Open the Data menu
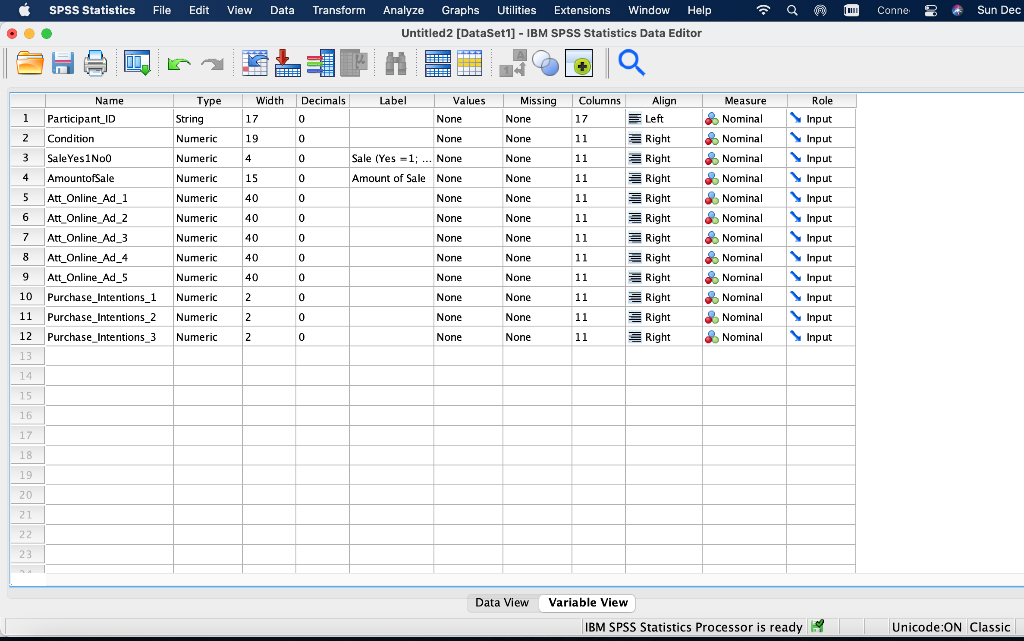Image resolution: width=1024 pixels, height=641 pixels. tap(282, 10)
